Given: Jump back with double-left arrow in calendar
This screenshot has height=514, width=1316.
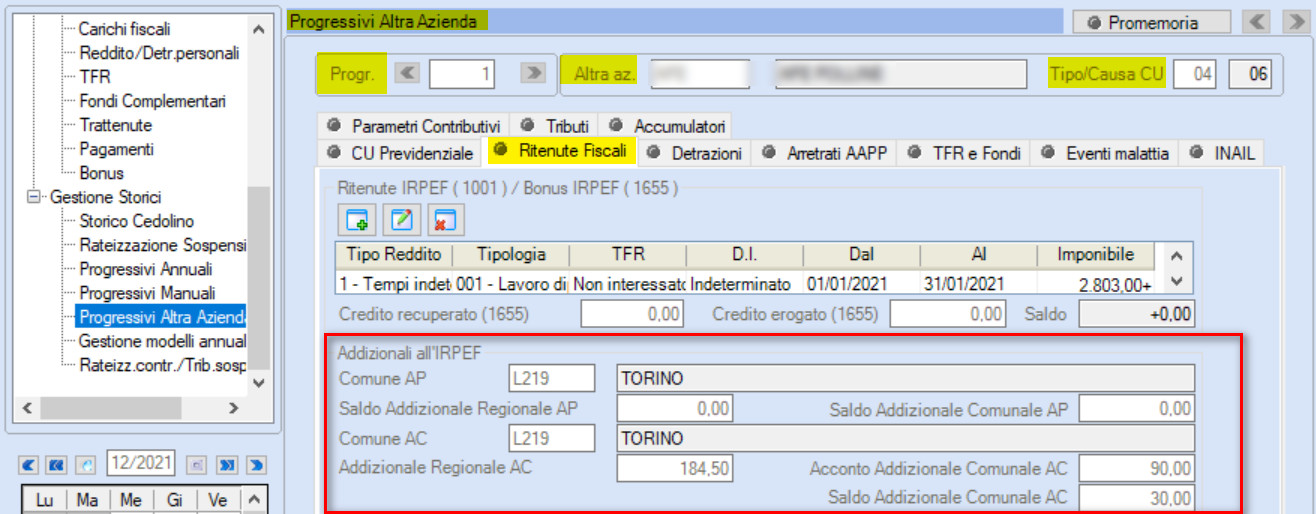Looking at the screenshot, I should coord(57,464).
